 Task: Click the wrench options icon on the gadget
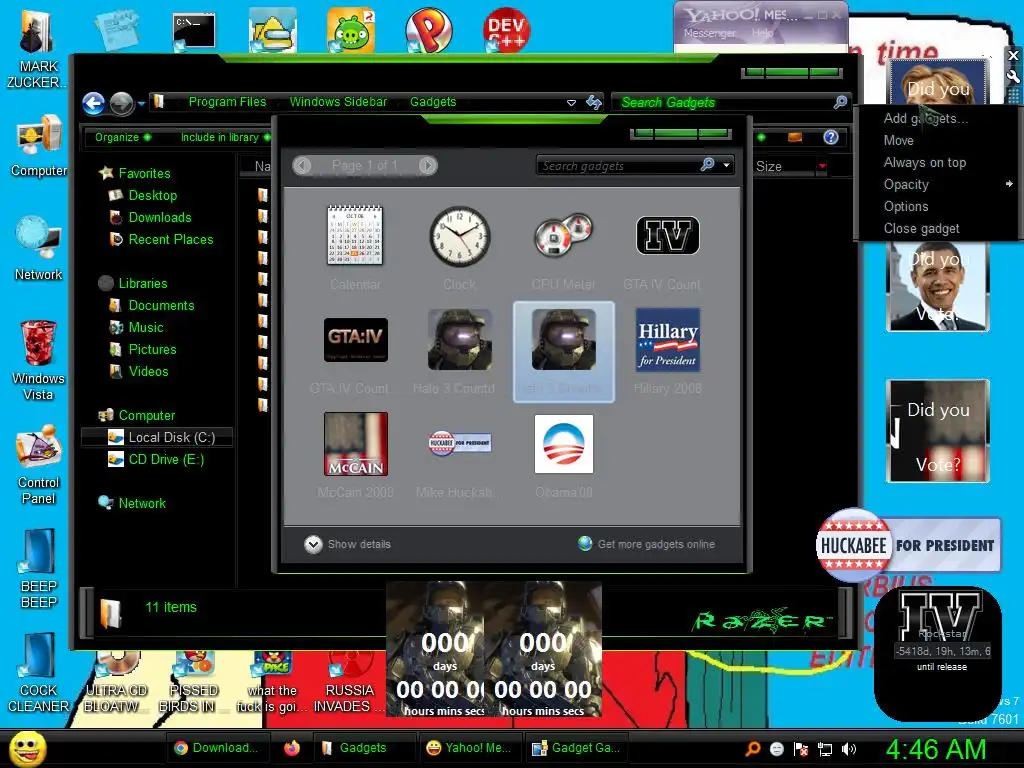point(1013,76)
